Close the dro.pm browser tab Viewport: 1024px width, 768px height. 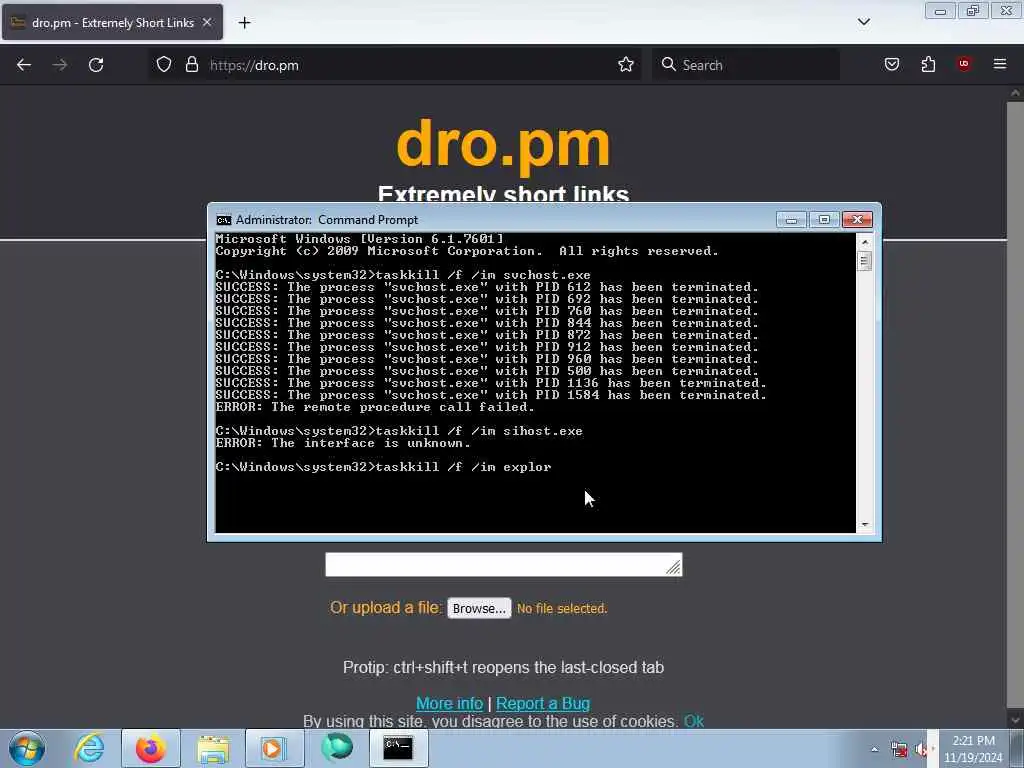pyautogui.click(x=207, y=22)
